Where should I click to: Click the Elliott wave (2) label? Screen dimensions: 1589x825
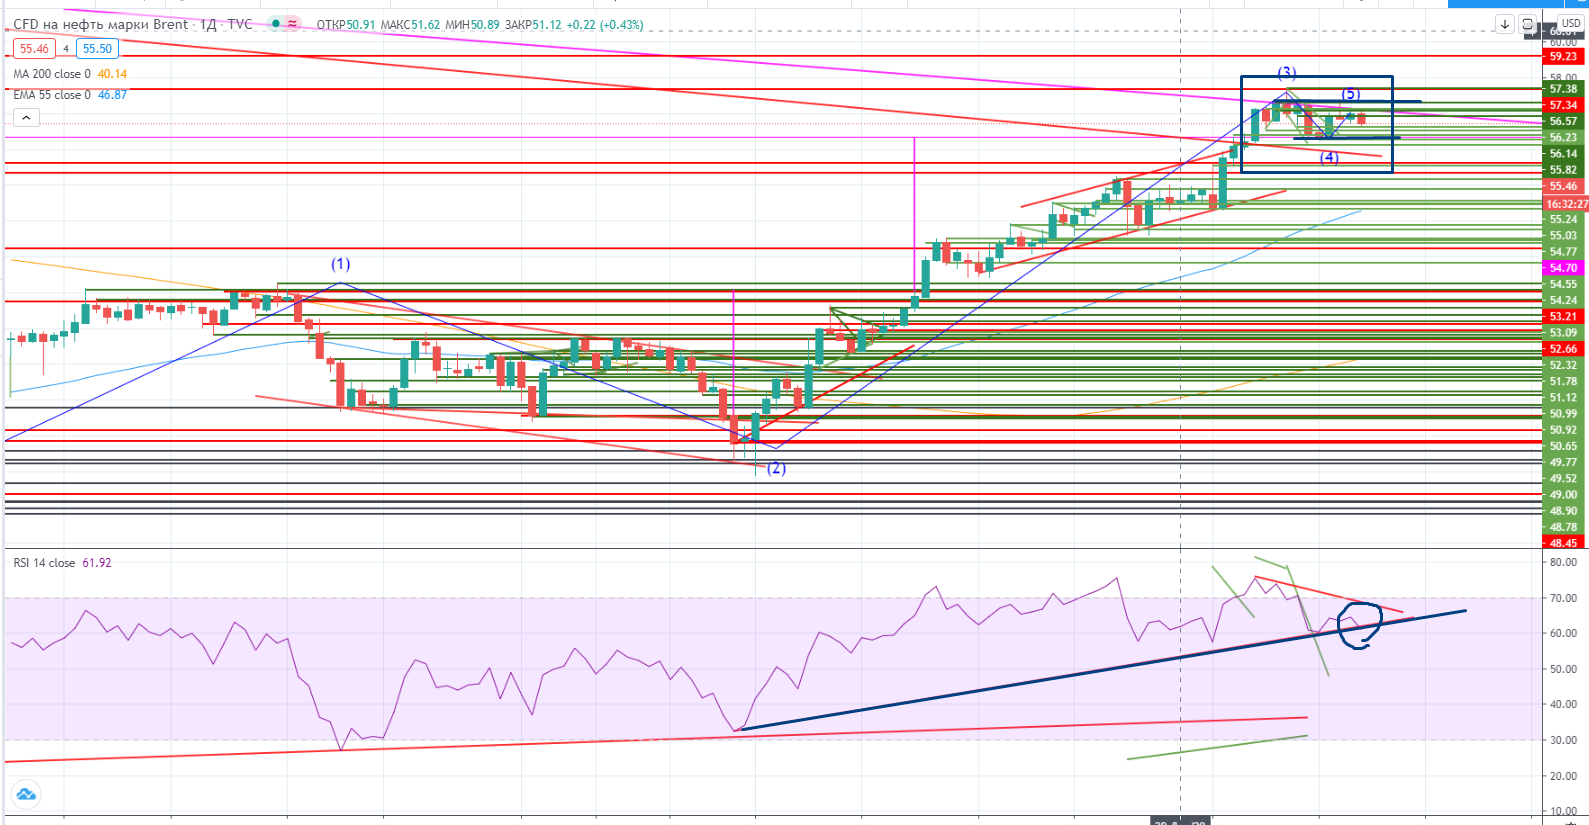point(776,468)
